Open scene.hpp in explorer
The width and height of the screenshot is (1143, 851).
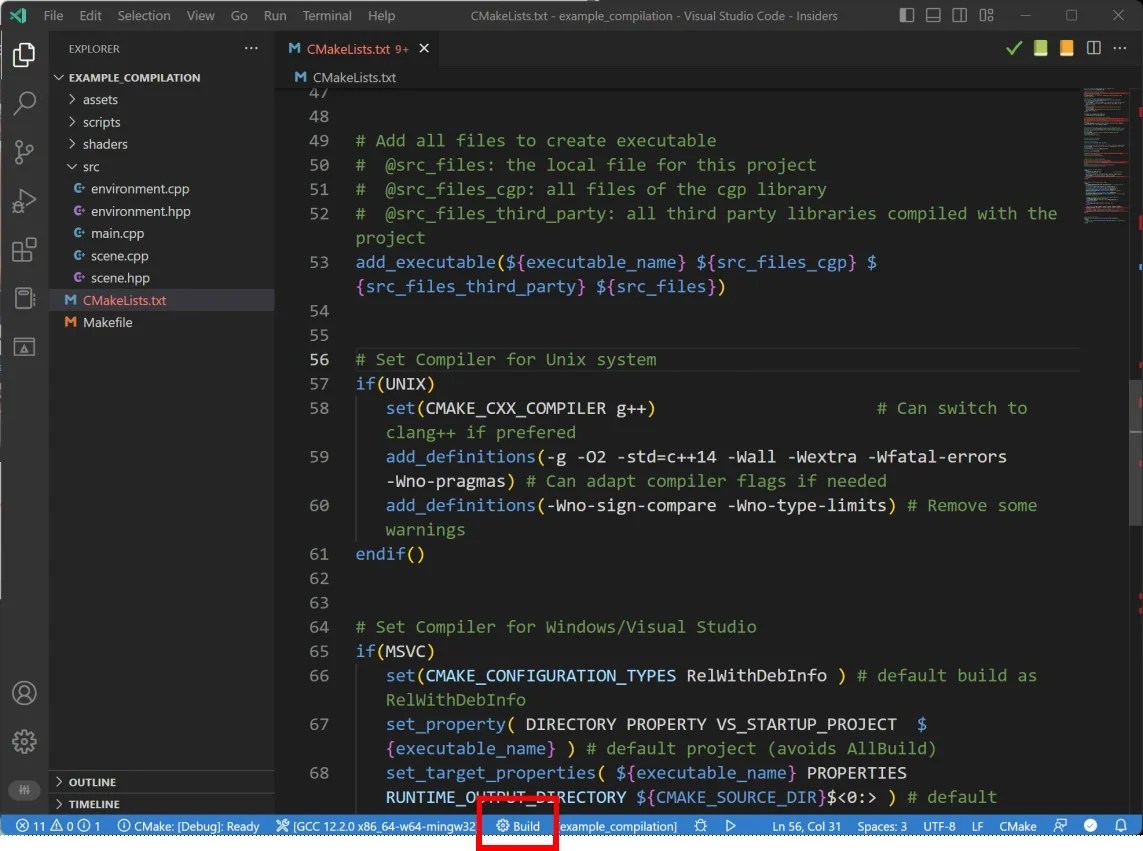point(120,278)
